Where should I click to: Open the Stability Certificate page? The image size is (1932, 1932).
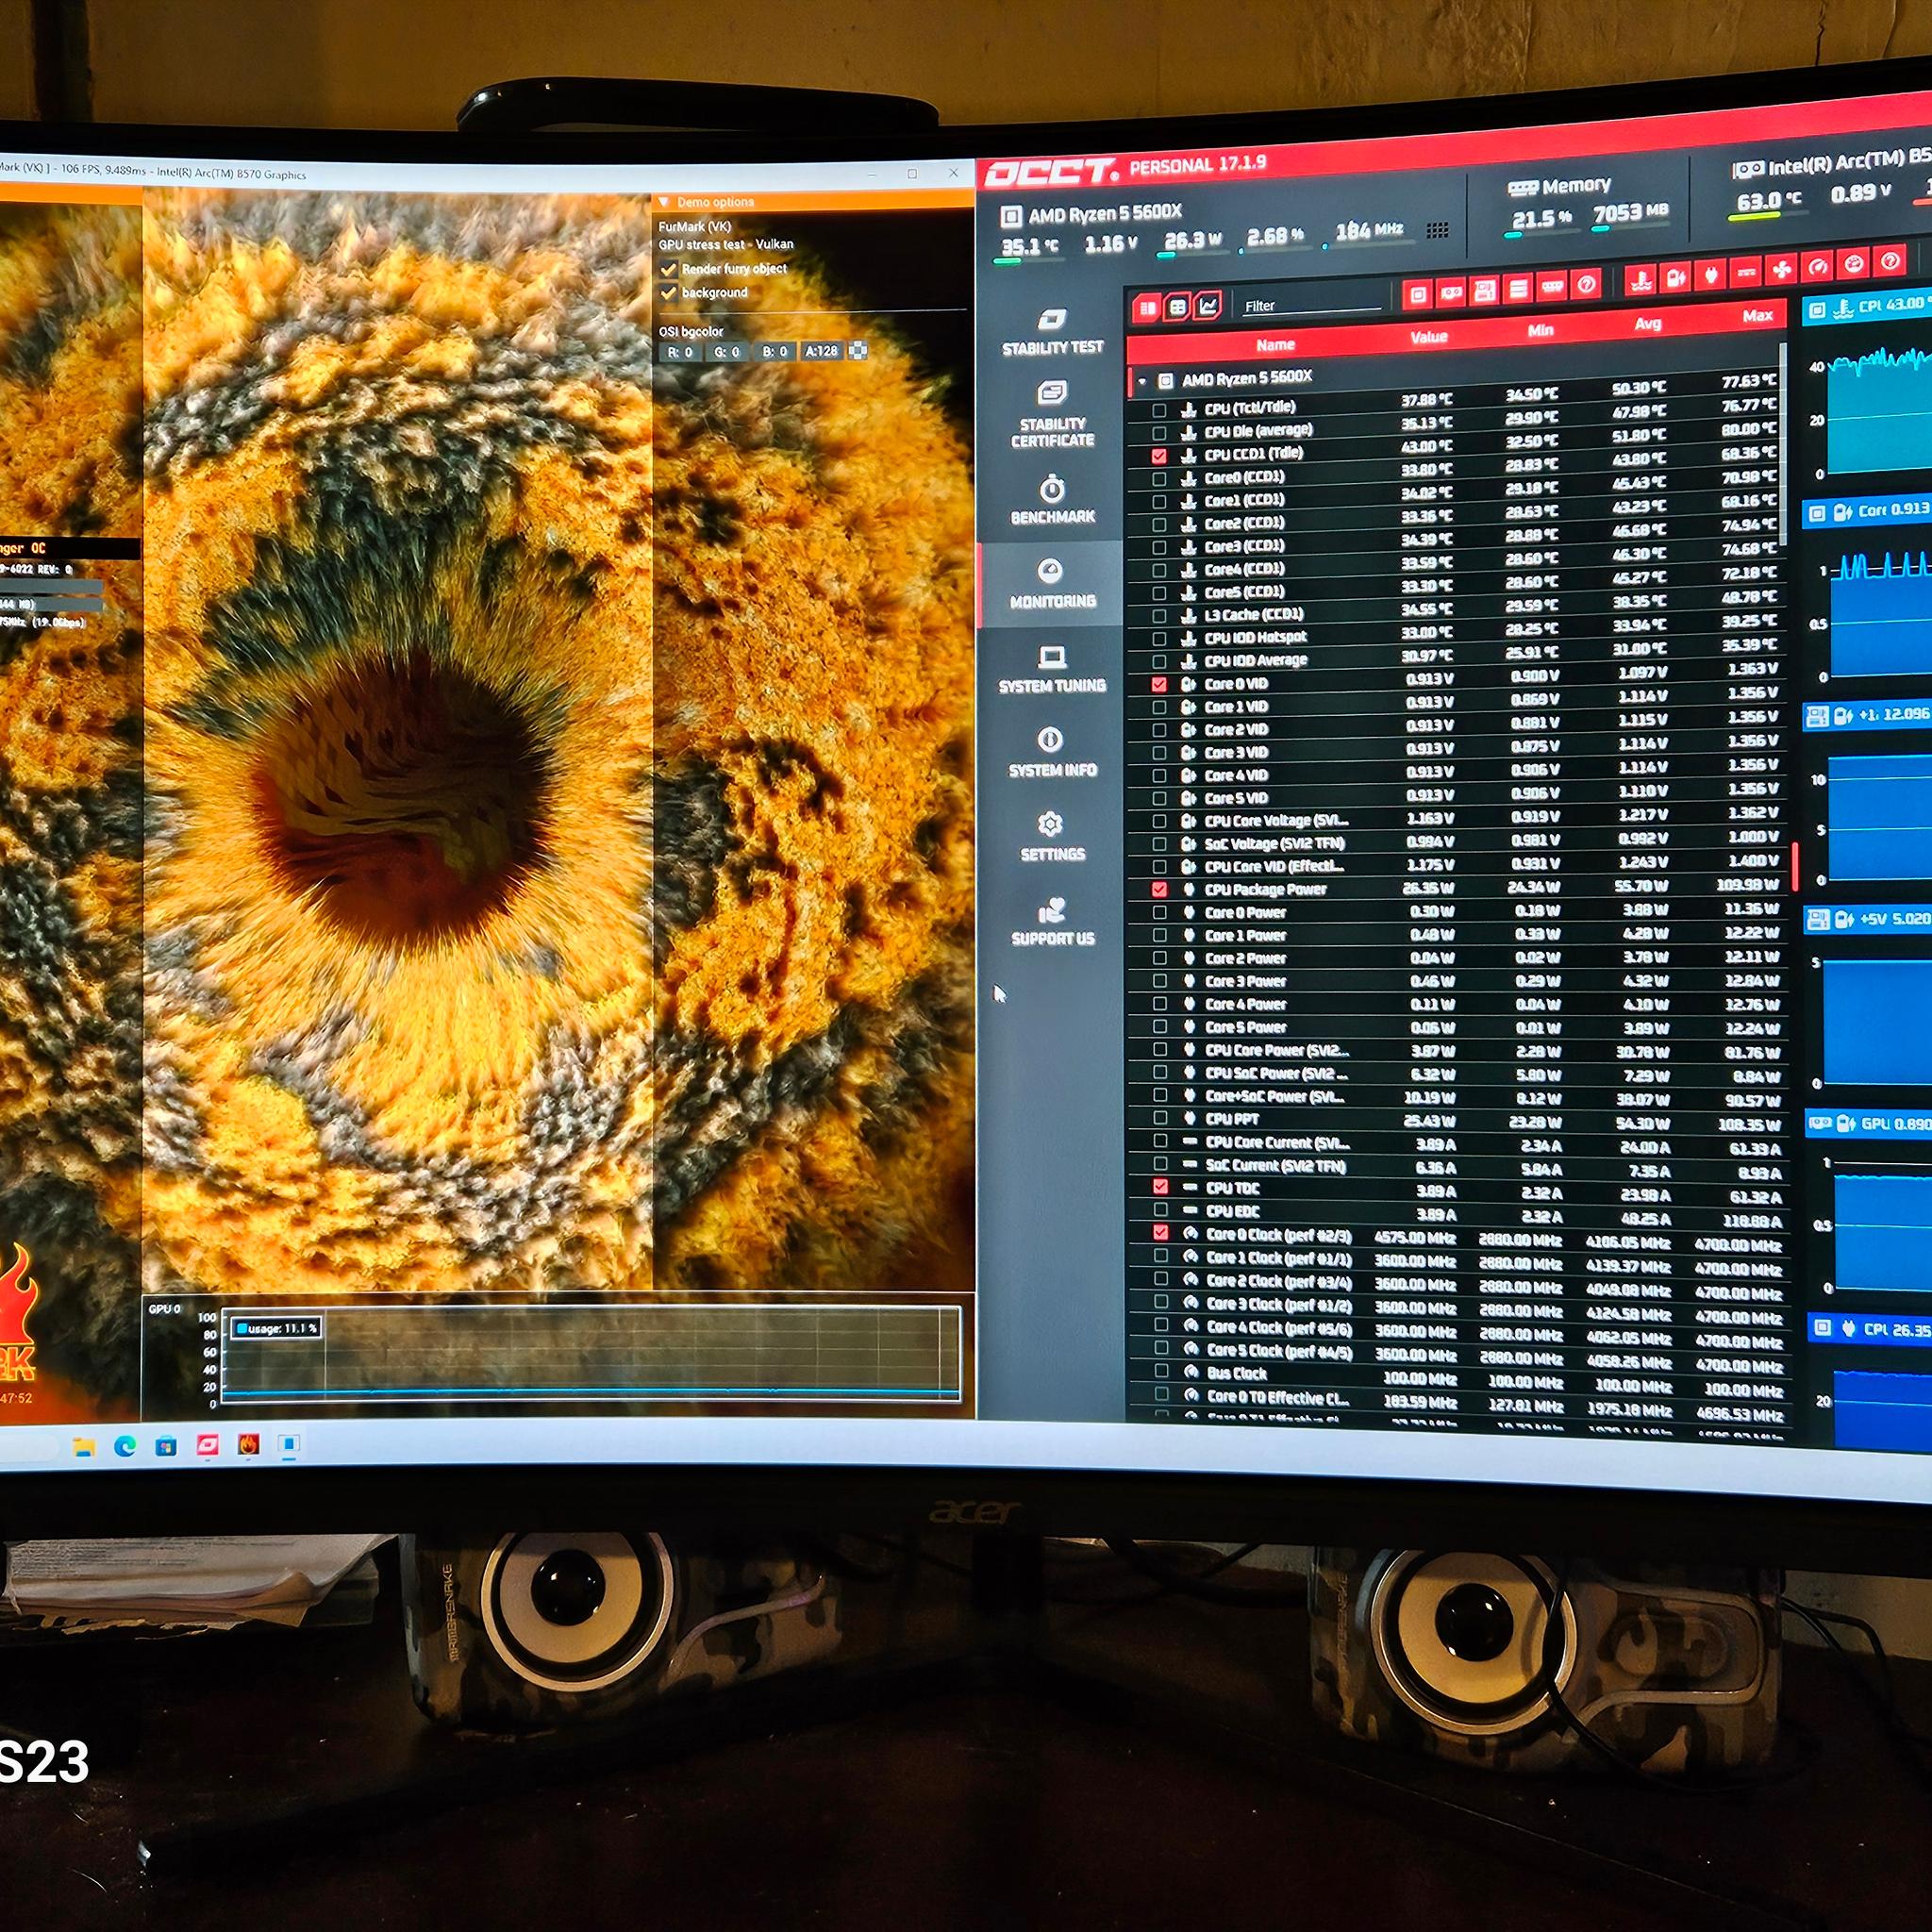pos(1052,414)
